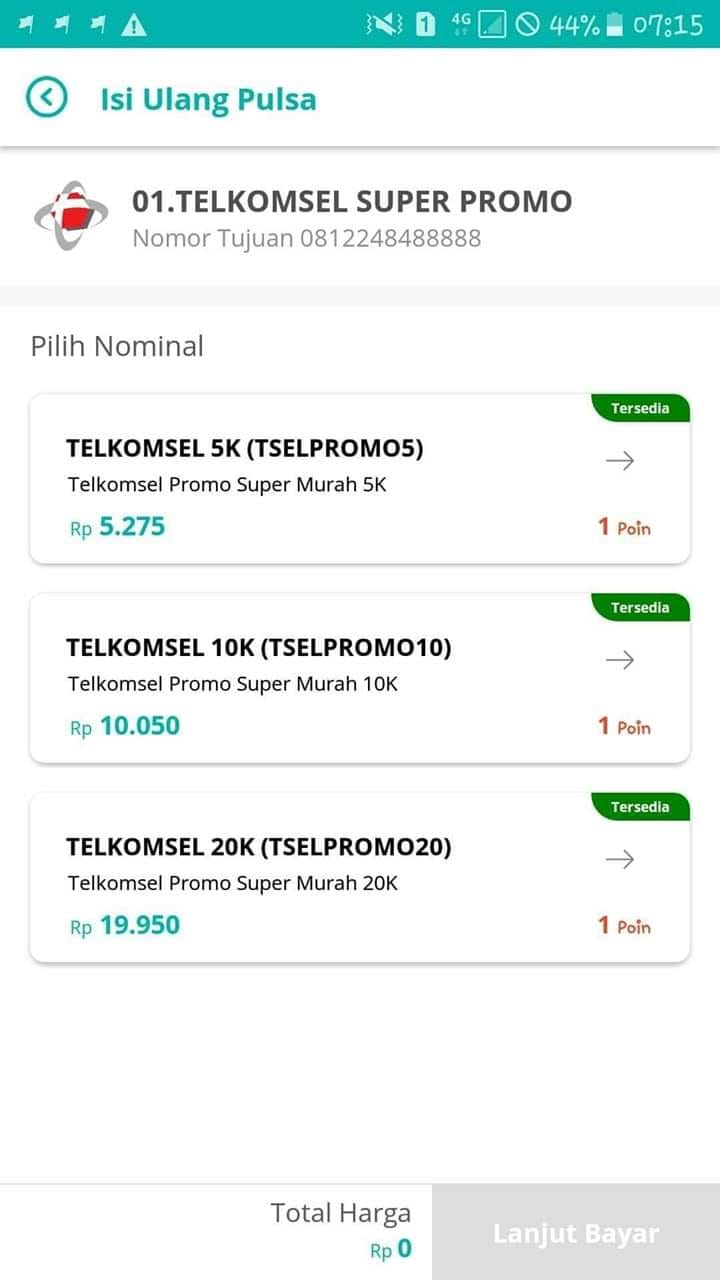Select TELKOMSEL 10K (TSELPROMO10) card
Image resolution: width=720 pixels, height=1280 pixels.
pos(360,678)
